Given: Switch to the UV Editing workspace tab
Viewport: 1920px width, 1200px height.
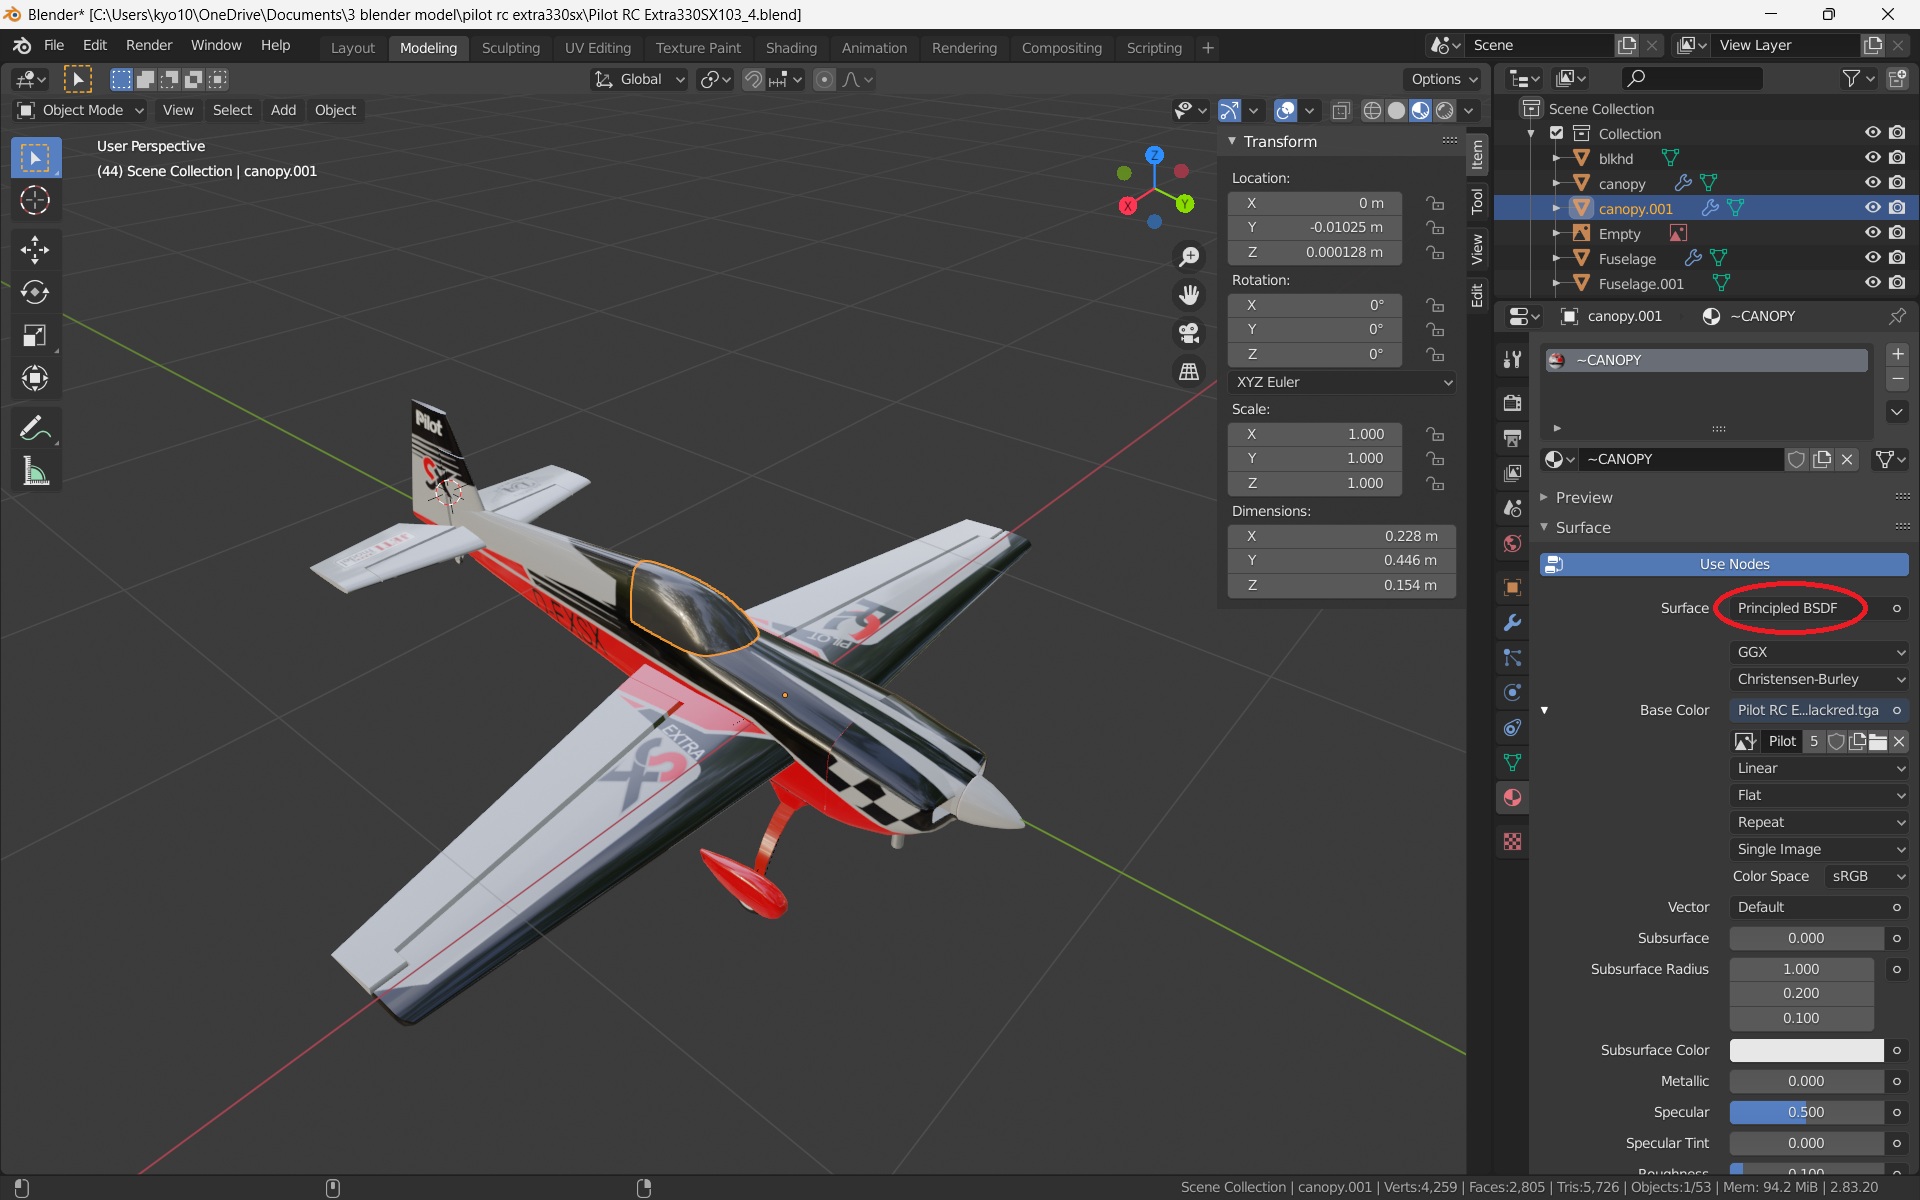Looking at the screenshot, I should click(597, 48).
